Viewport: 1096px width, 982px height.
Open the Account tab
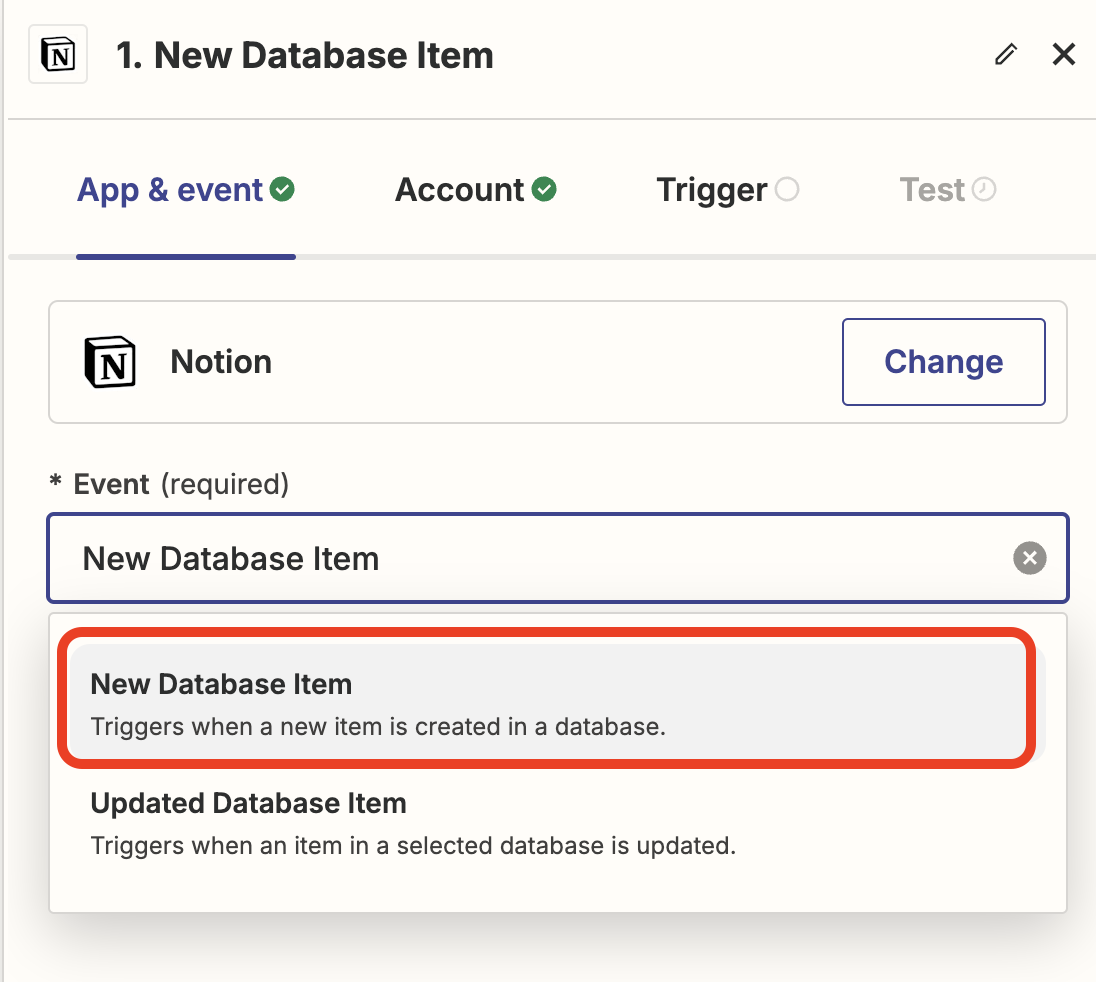(460, 190)
